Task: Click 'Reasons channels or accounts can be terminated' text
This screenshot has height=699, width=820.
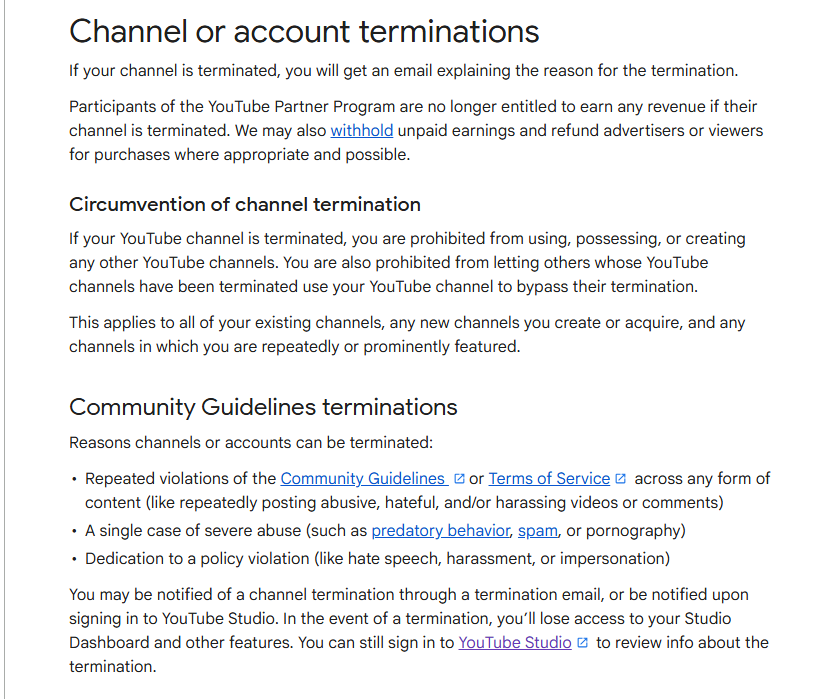Action: coord(251,442)
